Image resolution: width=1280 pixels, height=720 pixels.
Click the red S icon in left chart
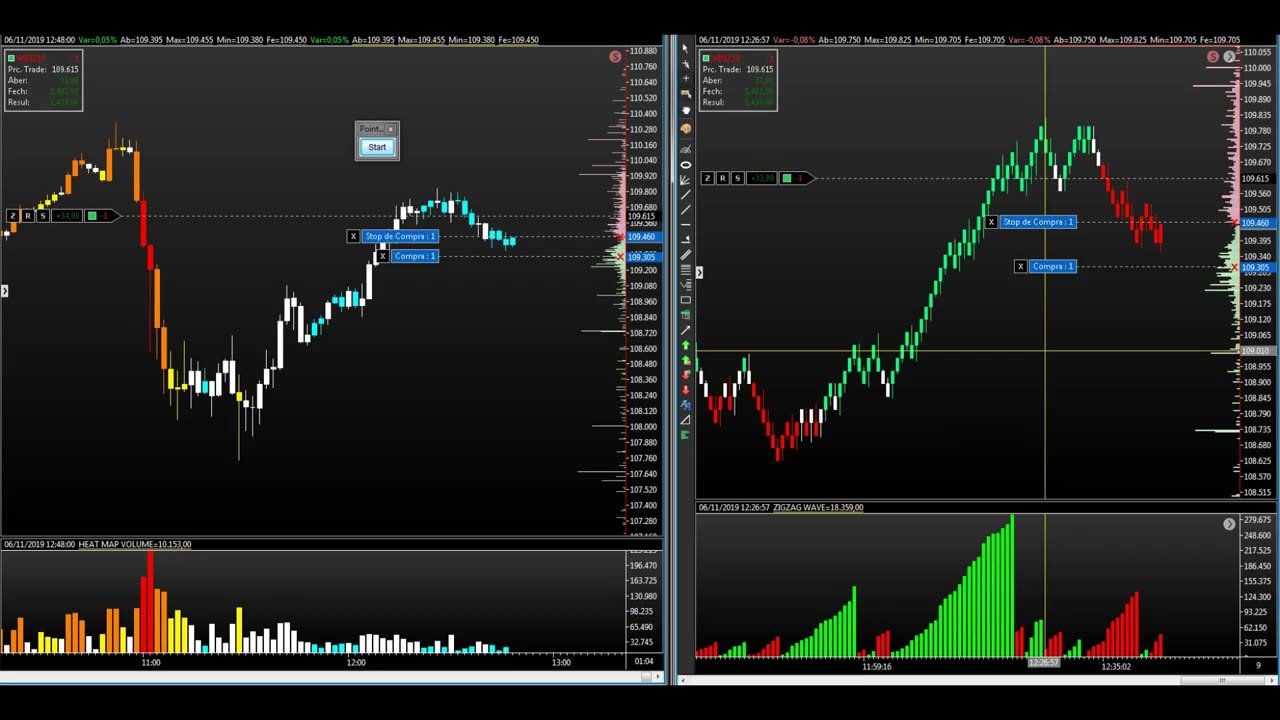pyautogui.click(x=615, y=57)
